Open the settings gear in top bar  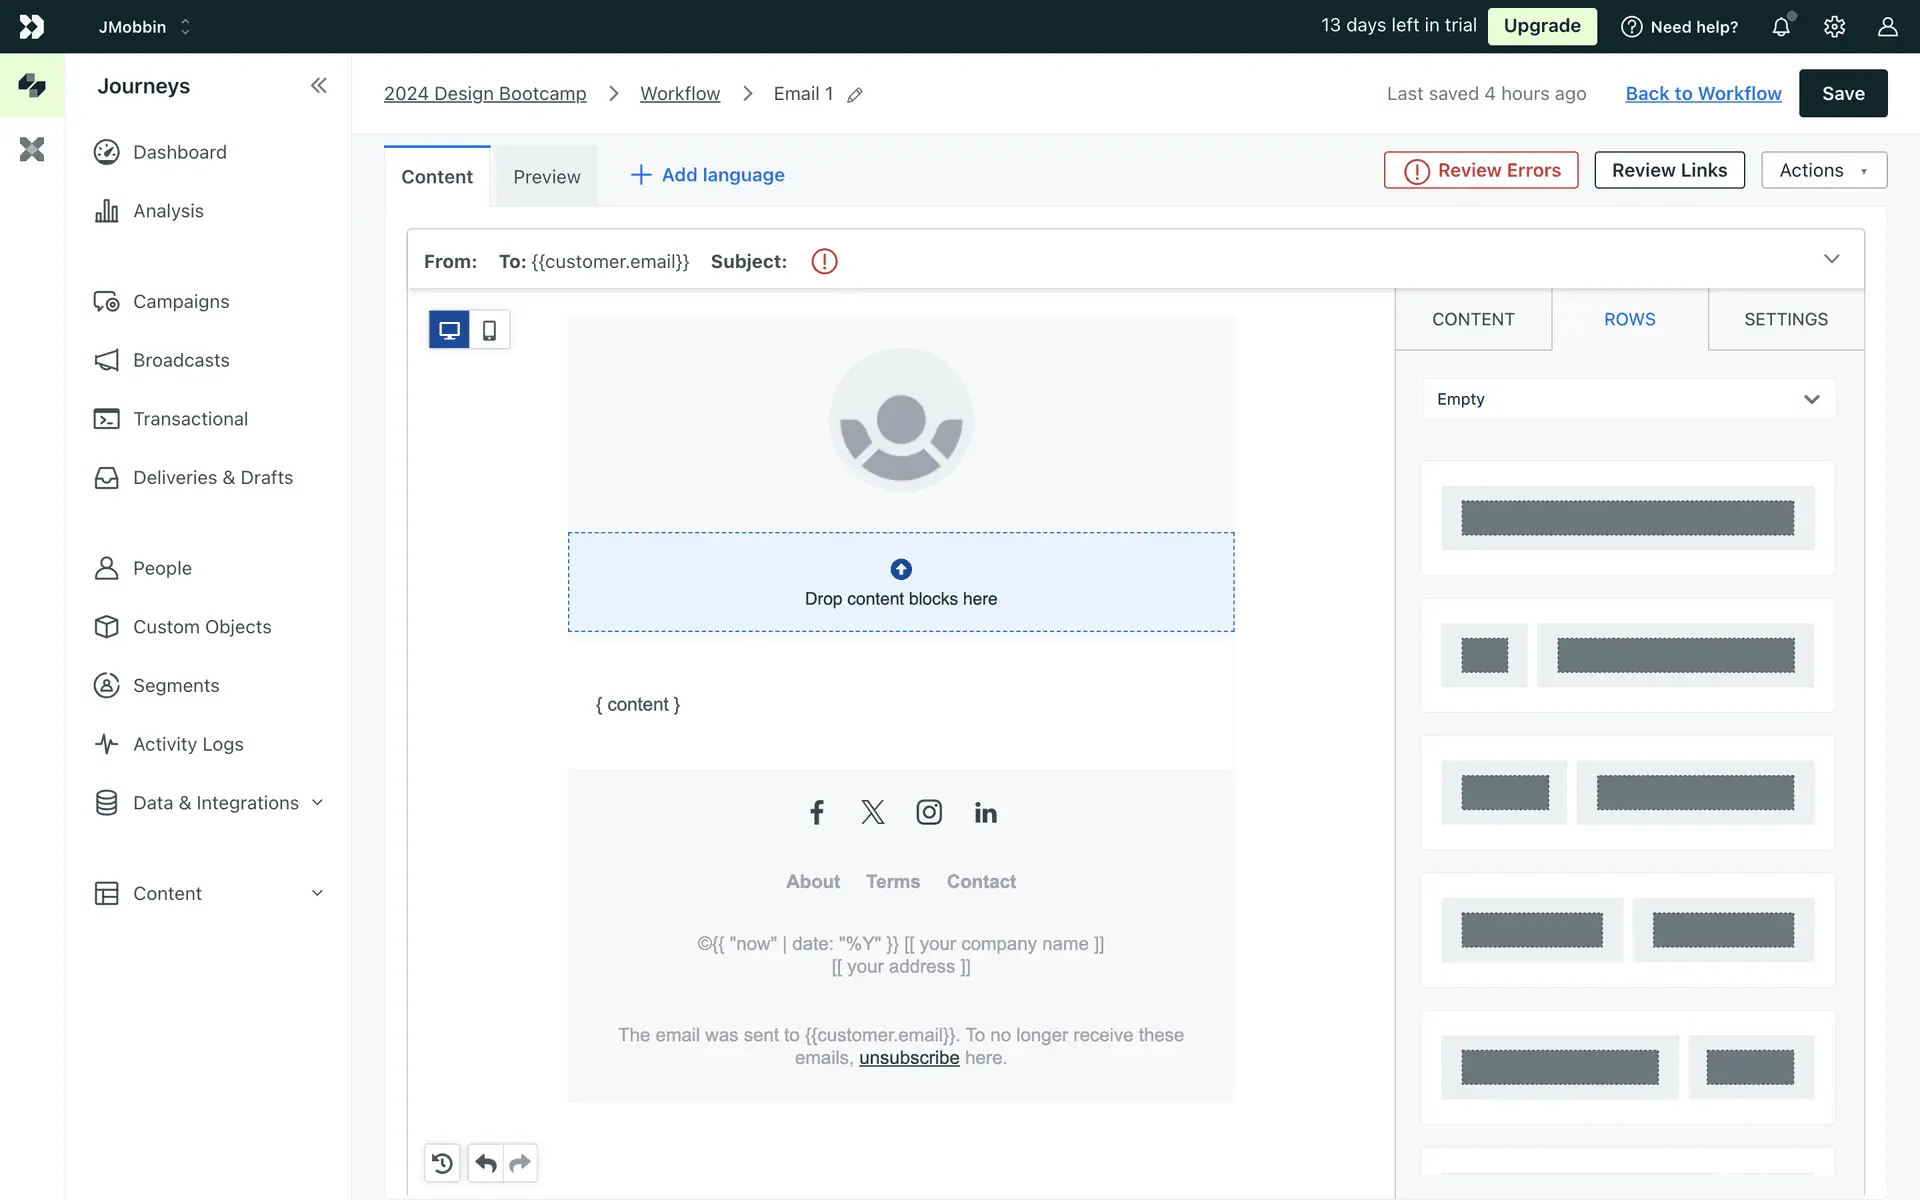pos(1834,27)
